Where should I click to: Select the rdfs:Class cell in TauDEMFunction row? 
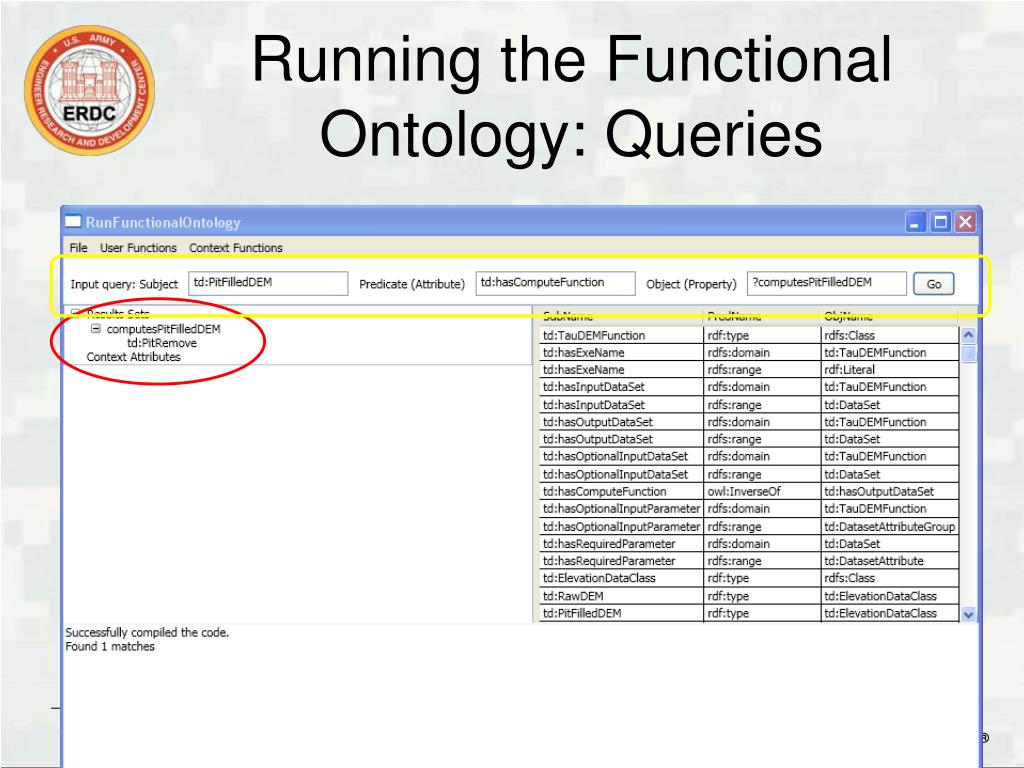[890, 335]
